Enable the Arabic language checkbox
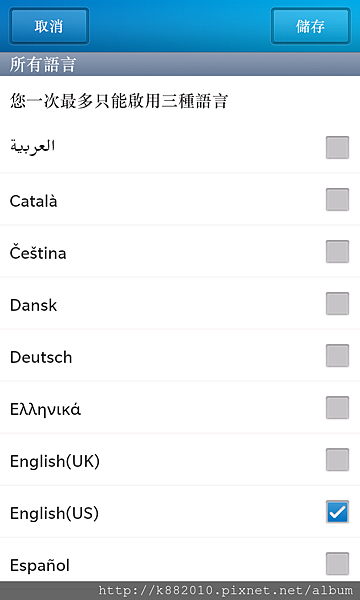360x600 pixels. [337, 147]
